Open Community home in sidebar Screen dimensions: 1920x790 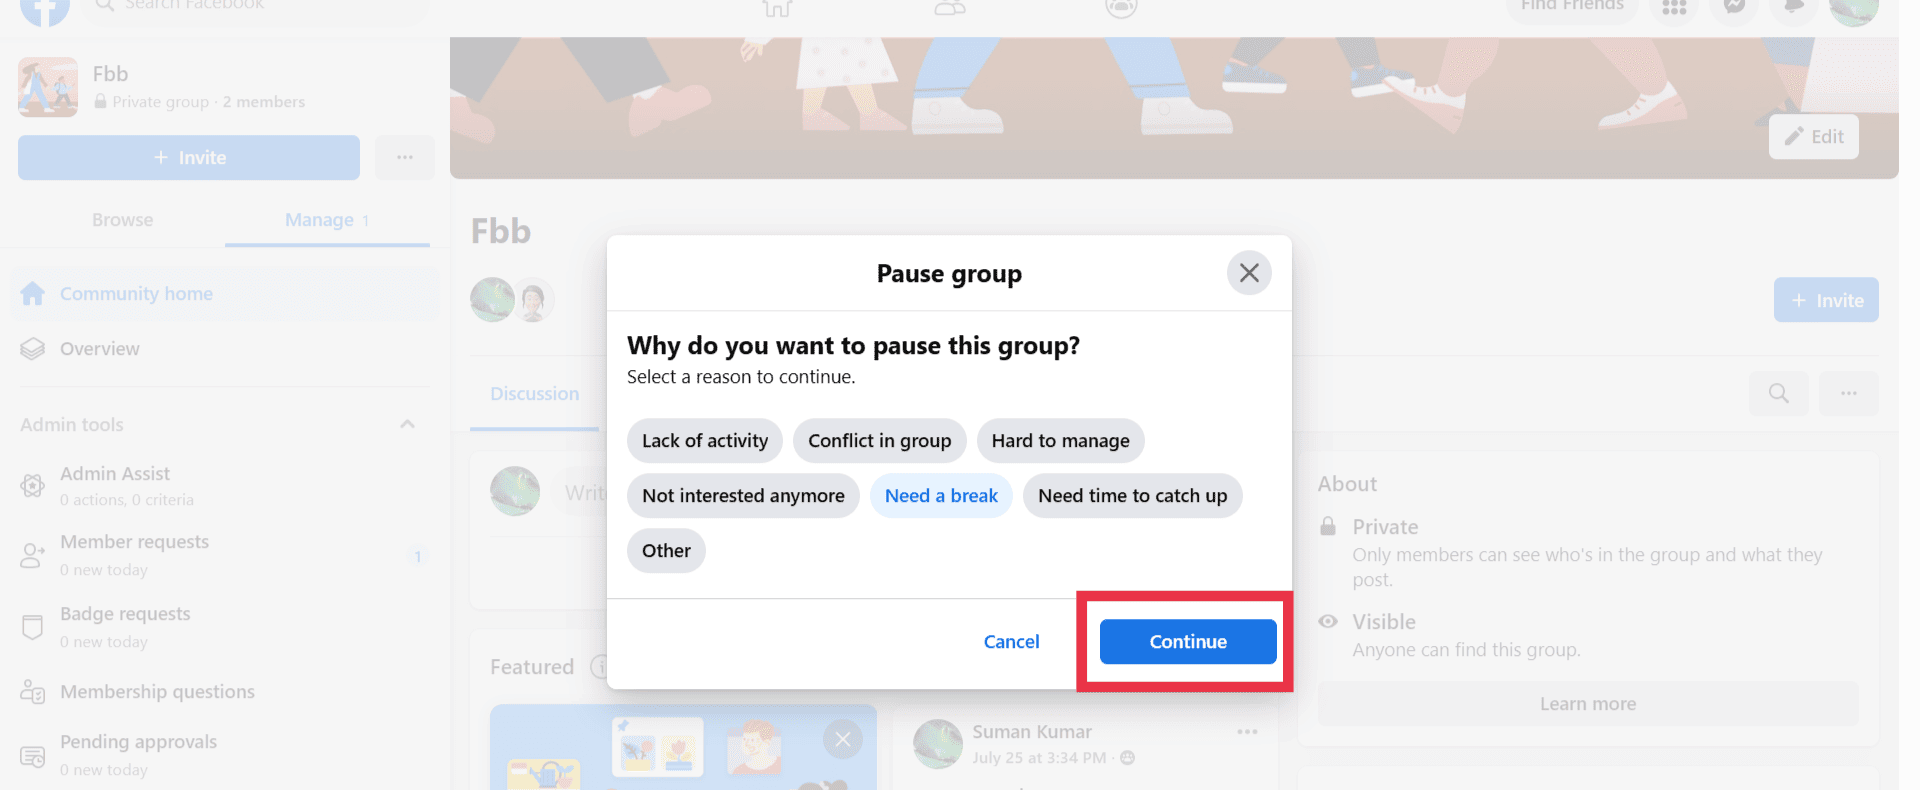tap(225, 294)
